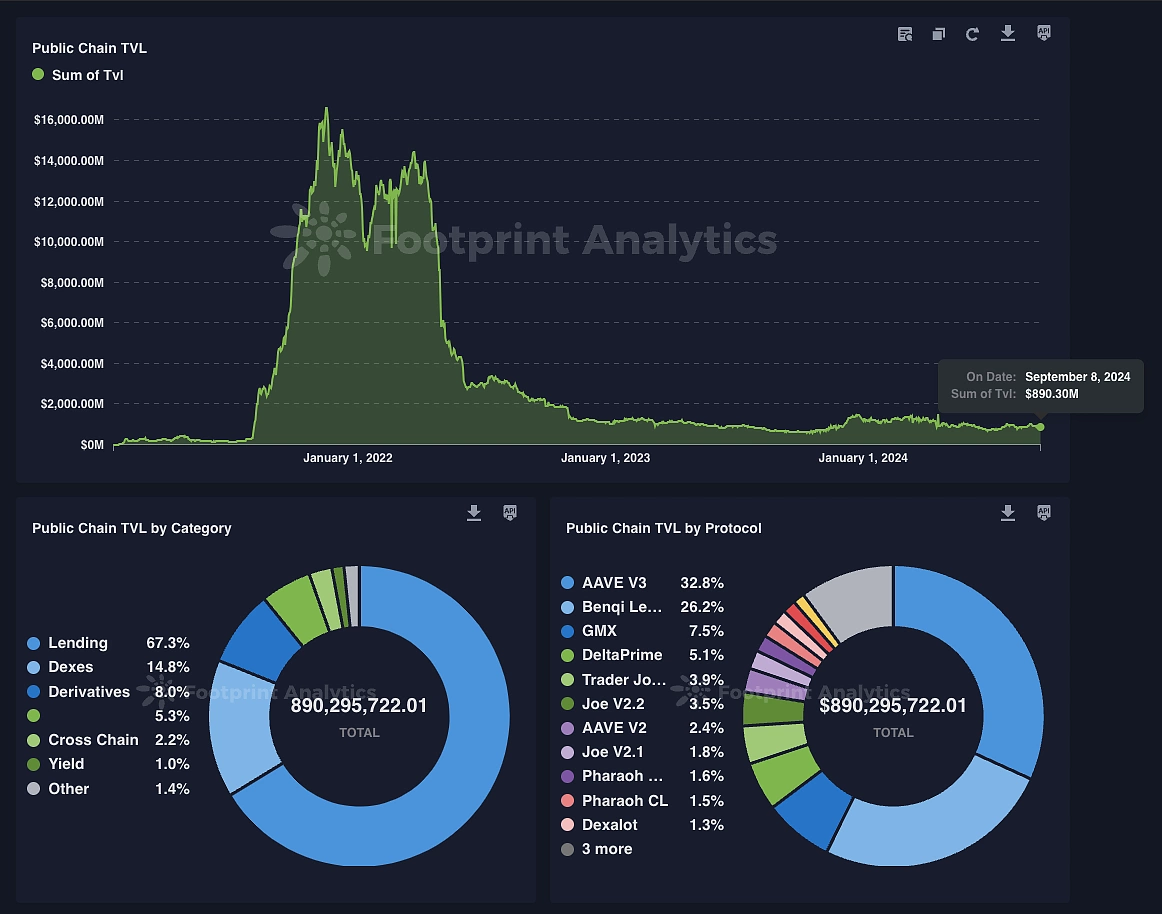Click the 26.2% Benqi percentage value
Viewport: 1162px width, 914px height.
tap(702, 607)
